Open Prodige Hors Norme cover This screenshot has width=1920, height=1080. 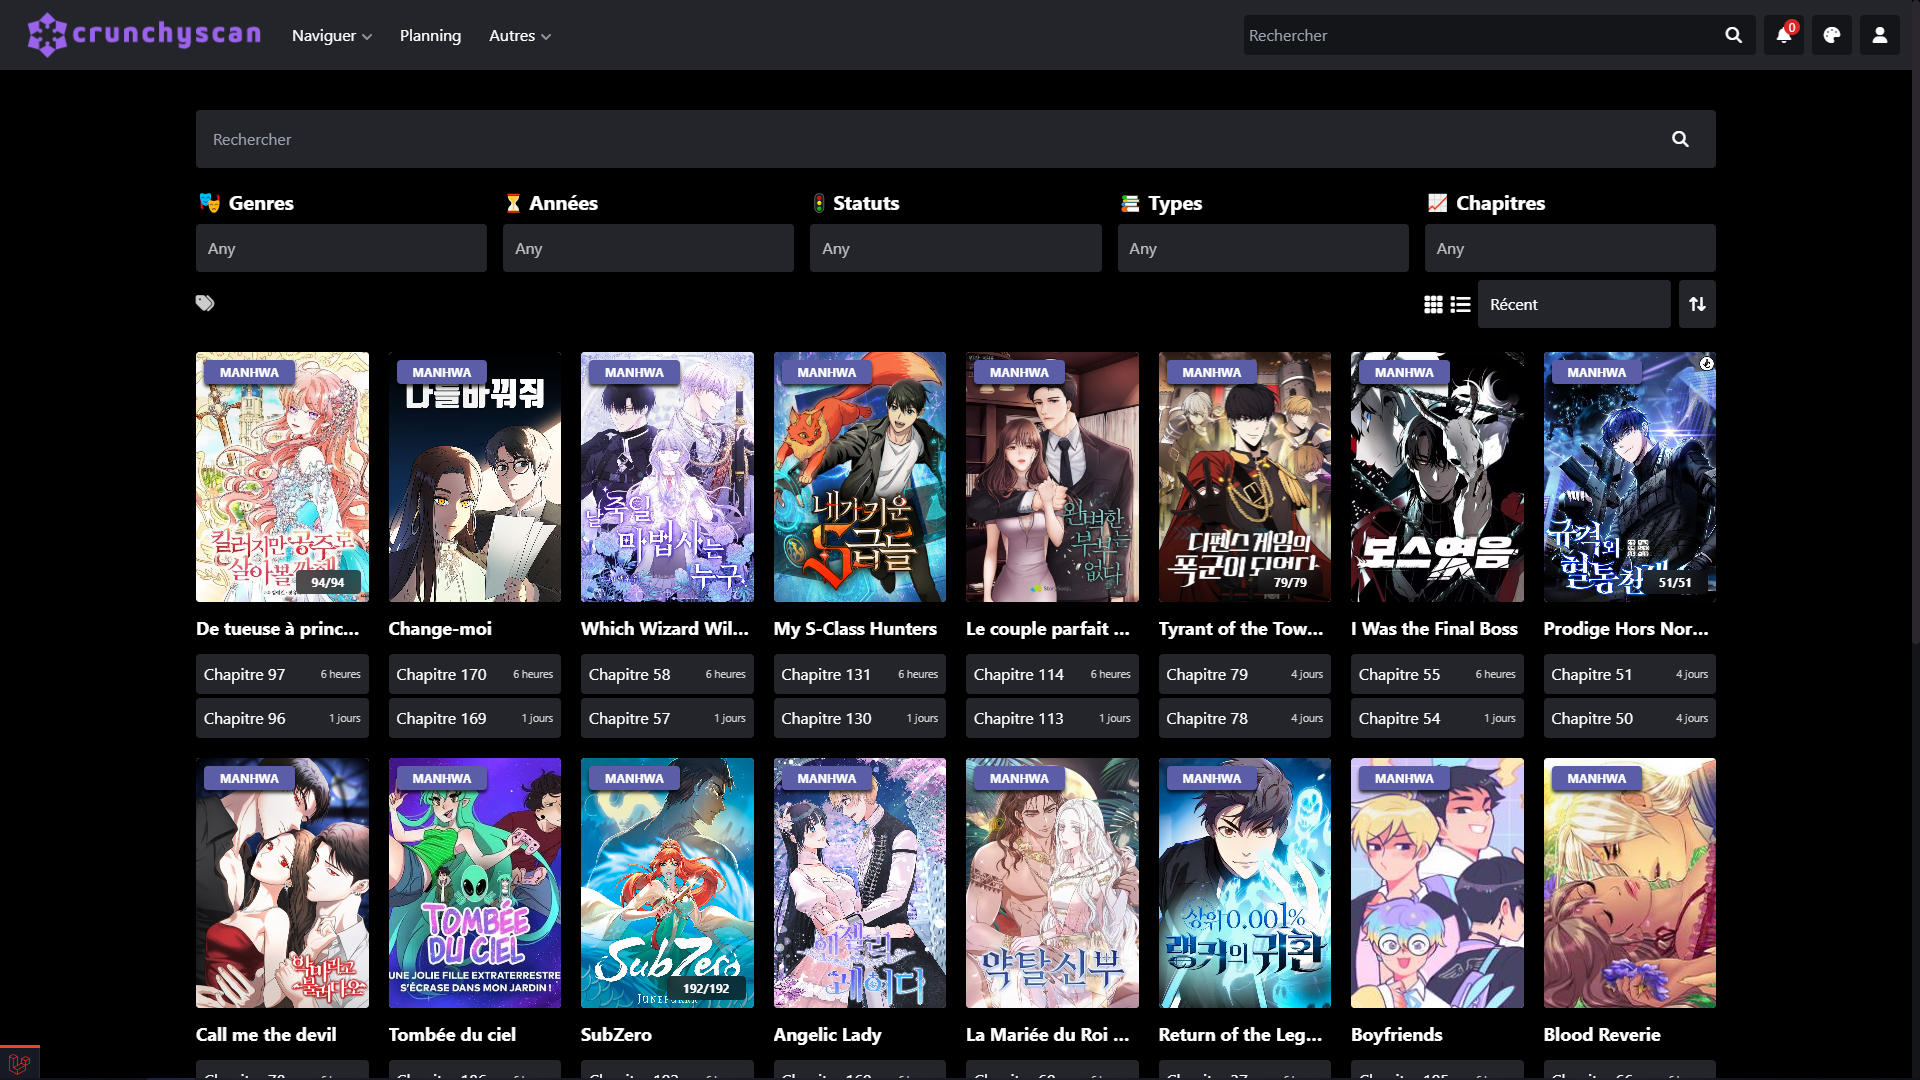(1630, 477)
